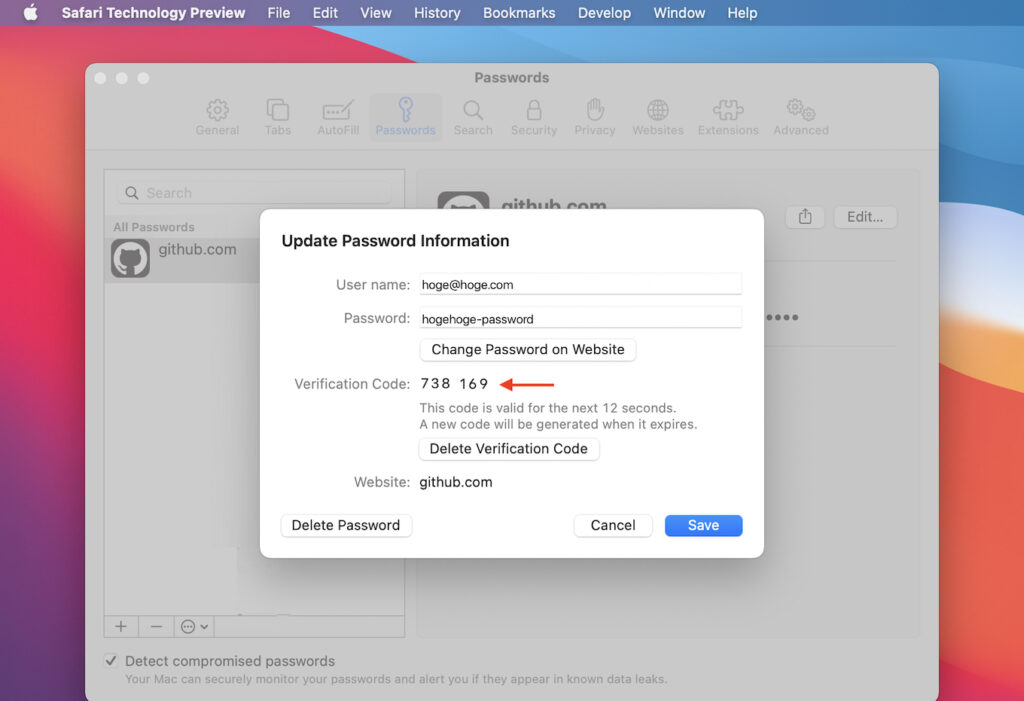
Task: Open the Bookmarks menu
Action: pyautogui.click(x=521, y=13)
